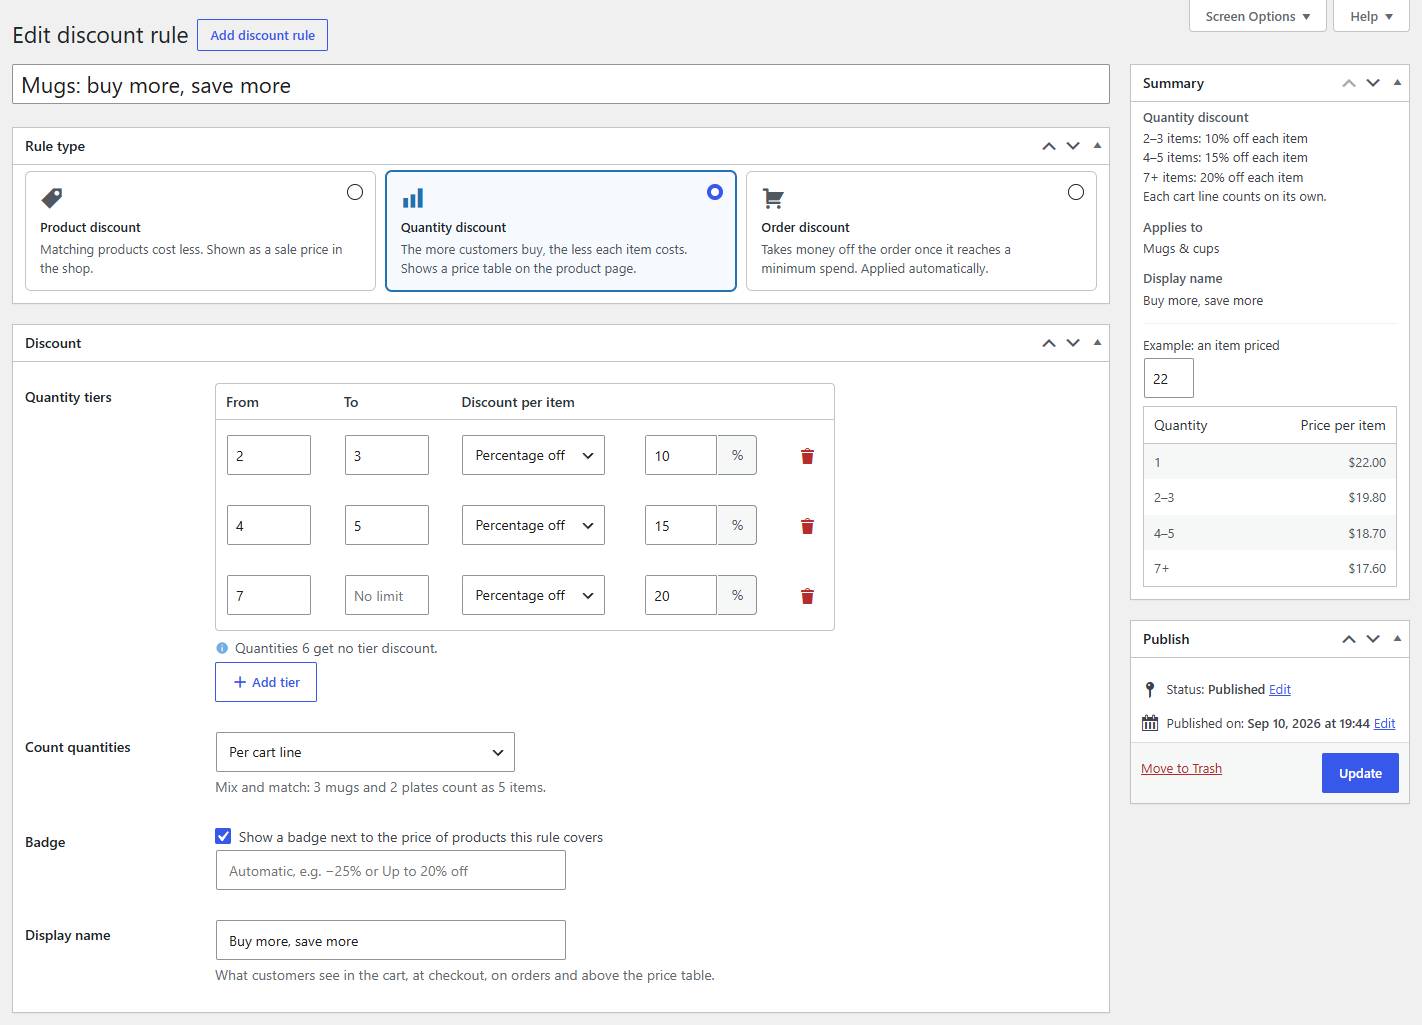Click the Order discount cart icon
Image resolution: width=1422 pixels, height=1025 pixels.
pyautogui.click(x=773, y=198)
